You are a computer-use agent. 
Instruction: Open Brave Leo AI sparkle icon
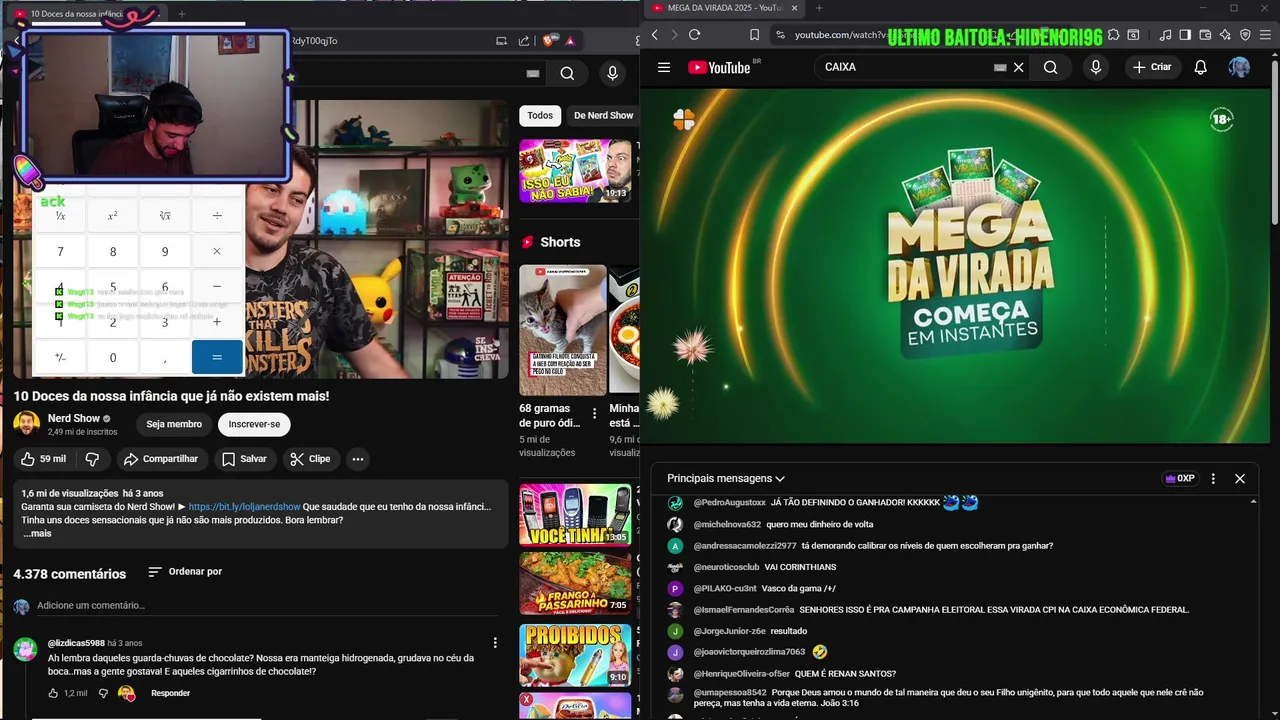pyautogui.click(x=1225, y=35)
